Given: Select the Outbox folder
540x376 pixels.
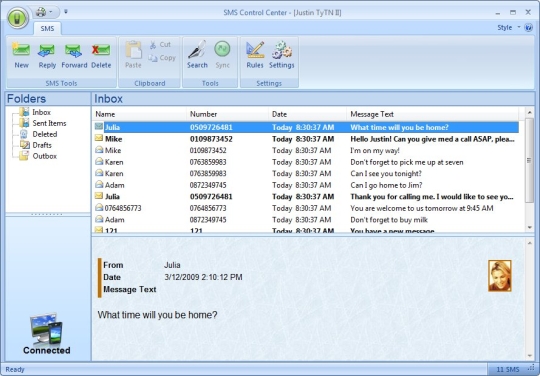Looking at the screenshot, I should pyautogui.click(x=44, y=156).
